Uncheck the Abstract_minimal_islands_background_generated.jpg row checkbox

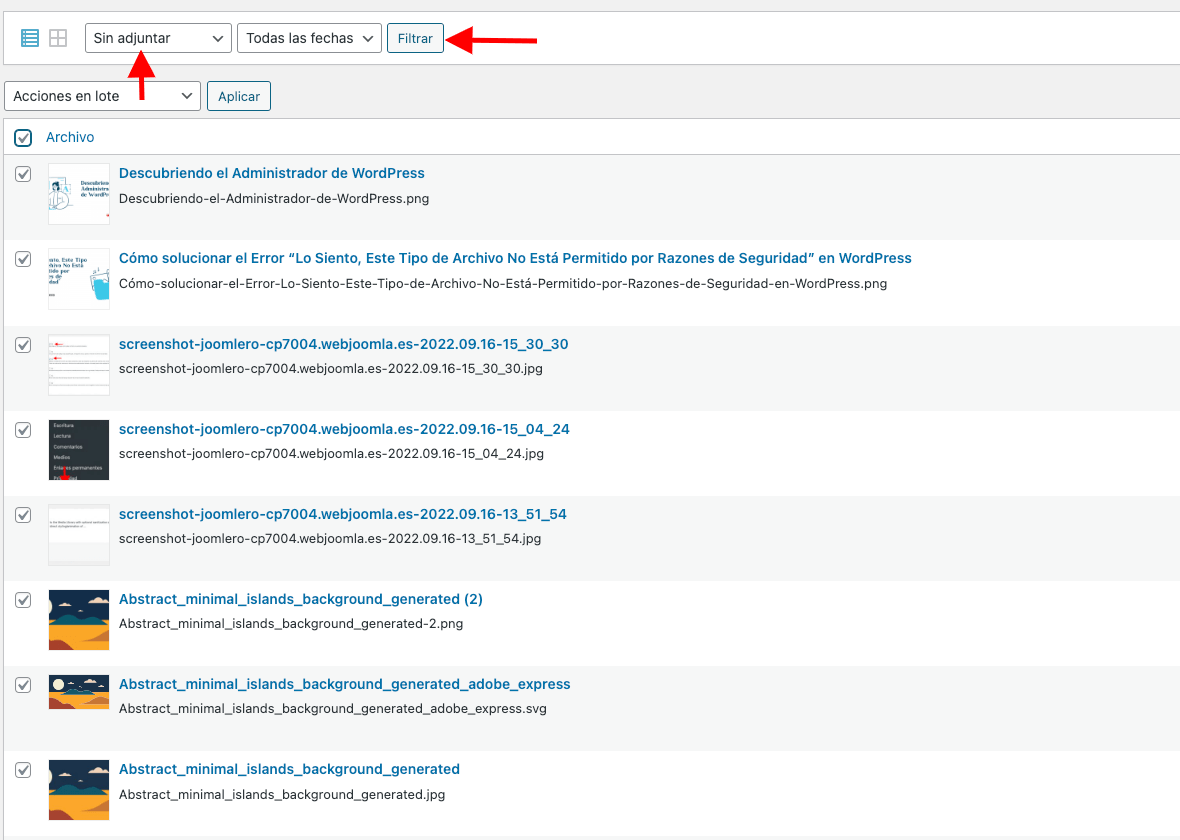(23, 770)
